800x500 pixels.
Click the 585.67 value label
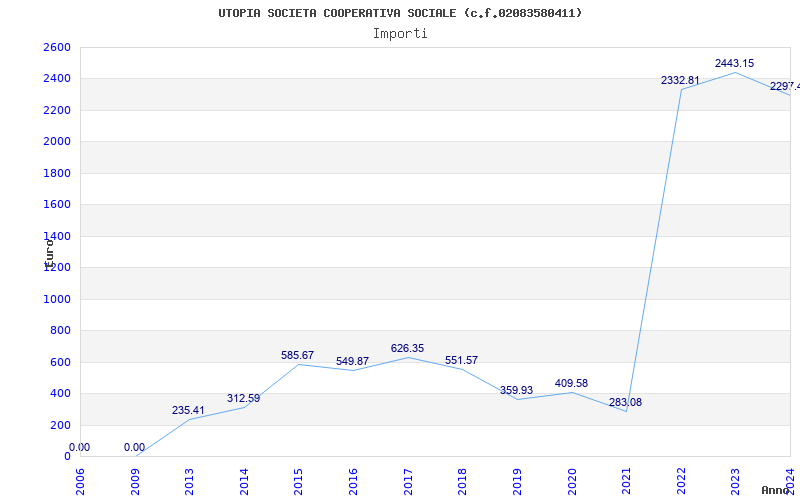point(297,355)
